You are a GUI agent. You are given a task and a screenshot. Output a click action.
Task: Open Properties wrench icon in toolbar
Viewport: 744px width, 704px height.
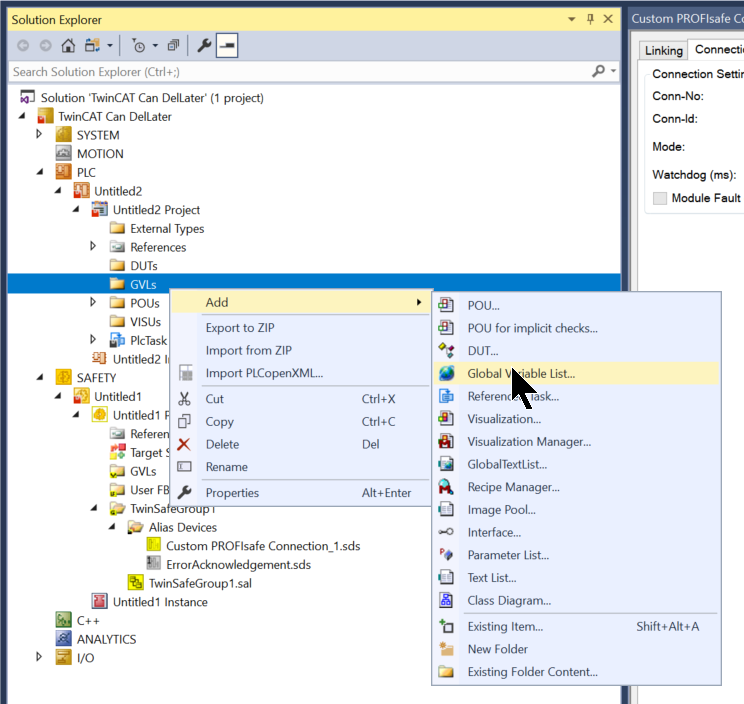204,46
